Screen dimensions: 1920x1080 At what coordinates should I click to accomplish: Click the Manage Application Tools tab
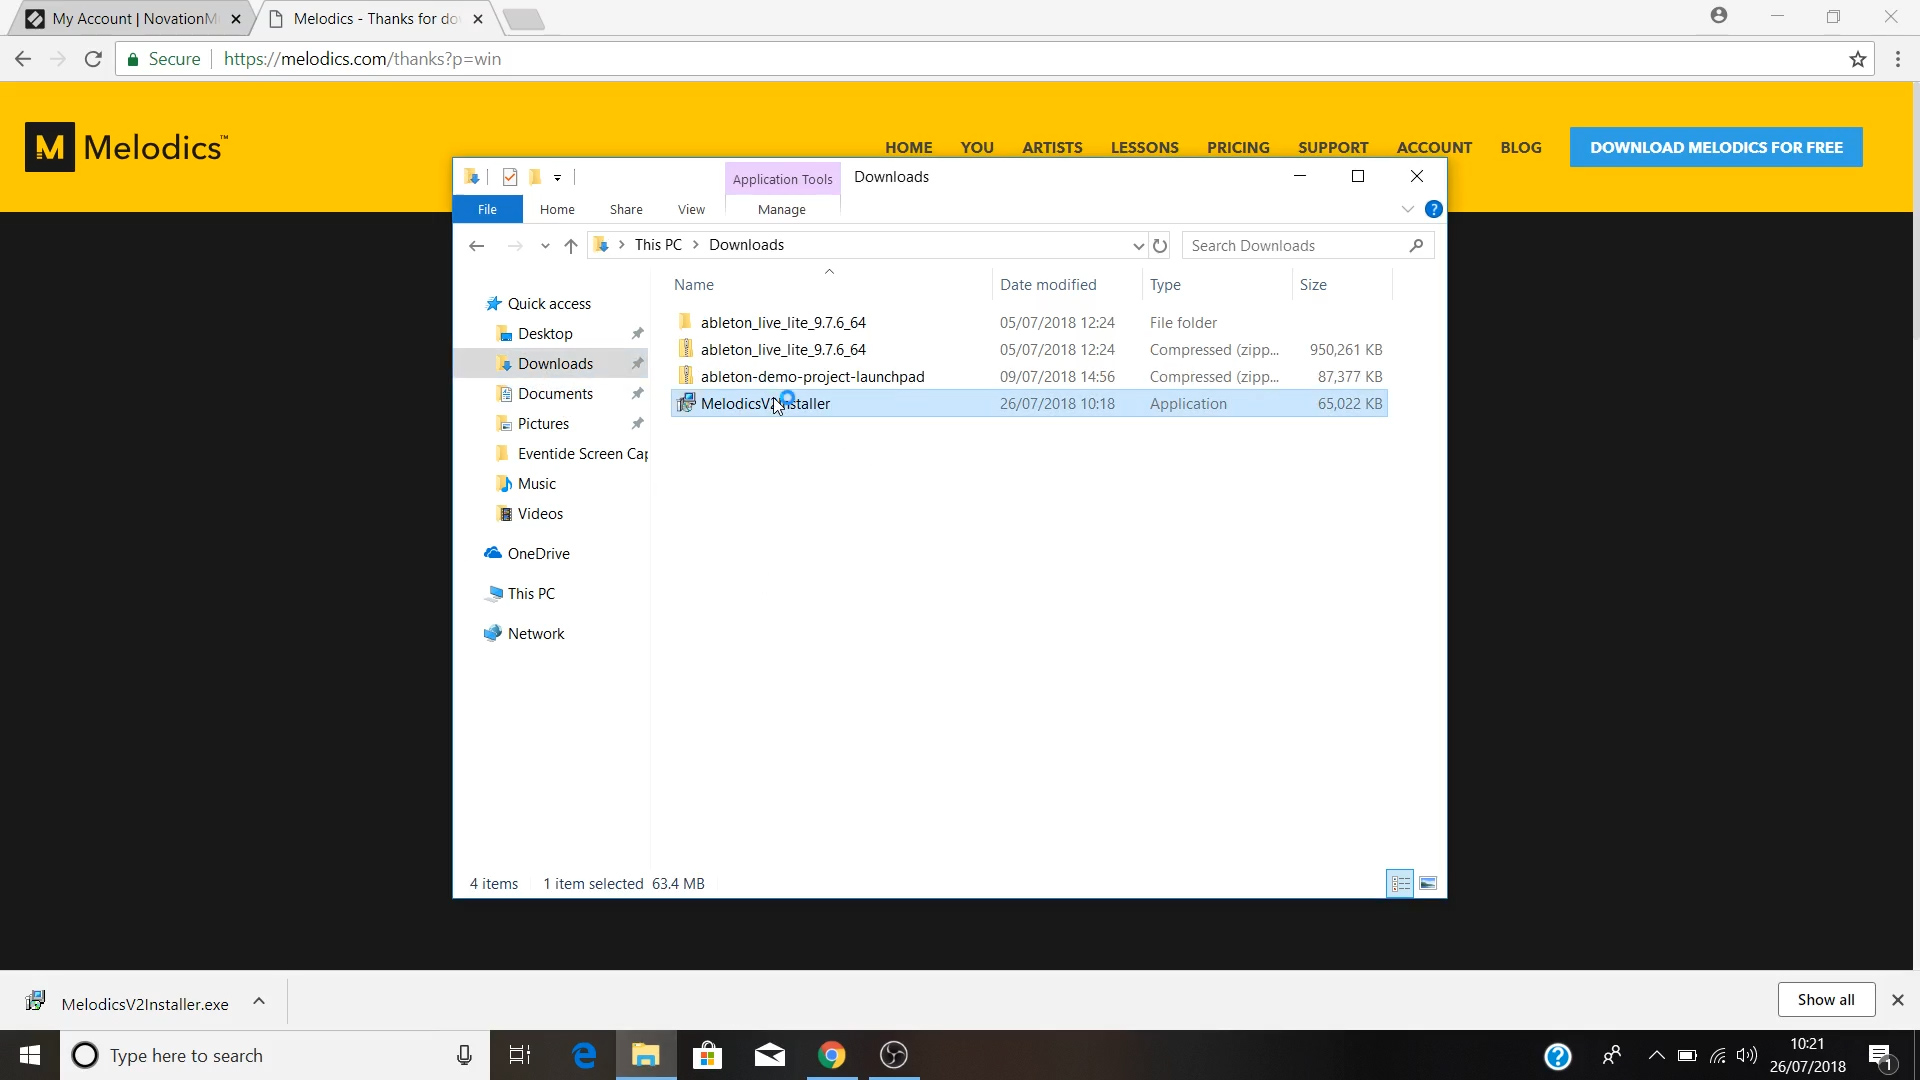[781, 208]
